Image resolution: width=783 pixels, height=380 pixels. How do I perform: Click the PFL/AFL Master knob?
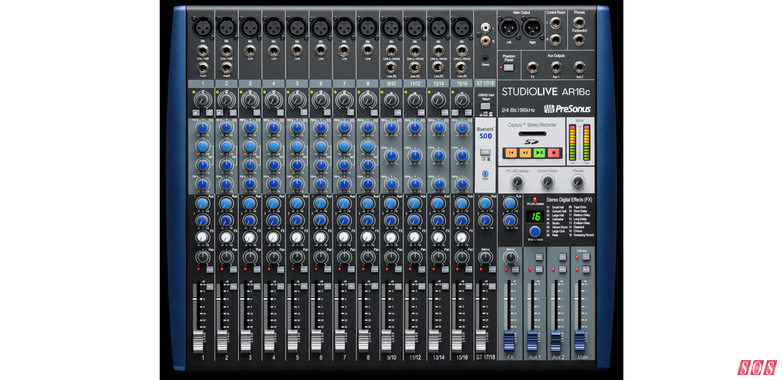point(518,183)
